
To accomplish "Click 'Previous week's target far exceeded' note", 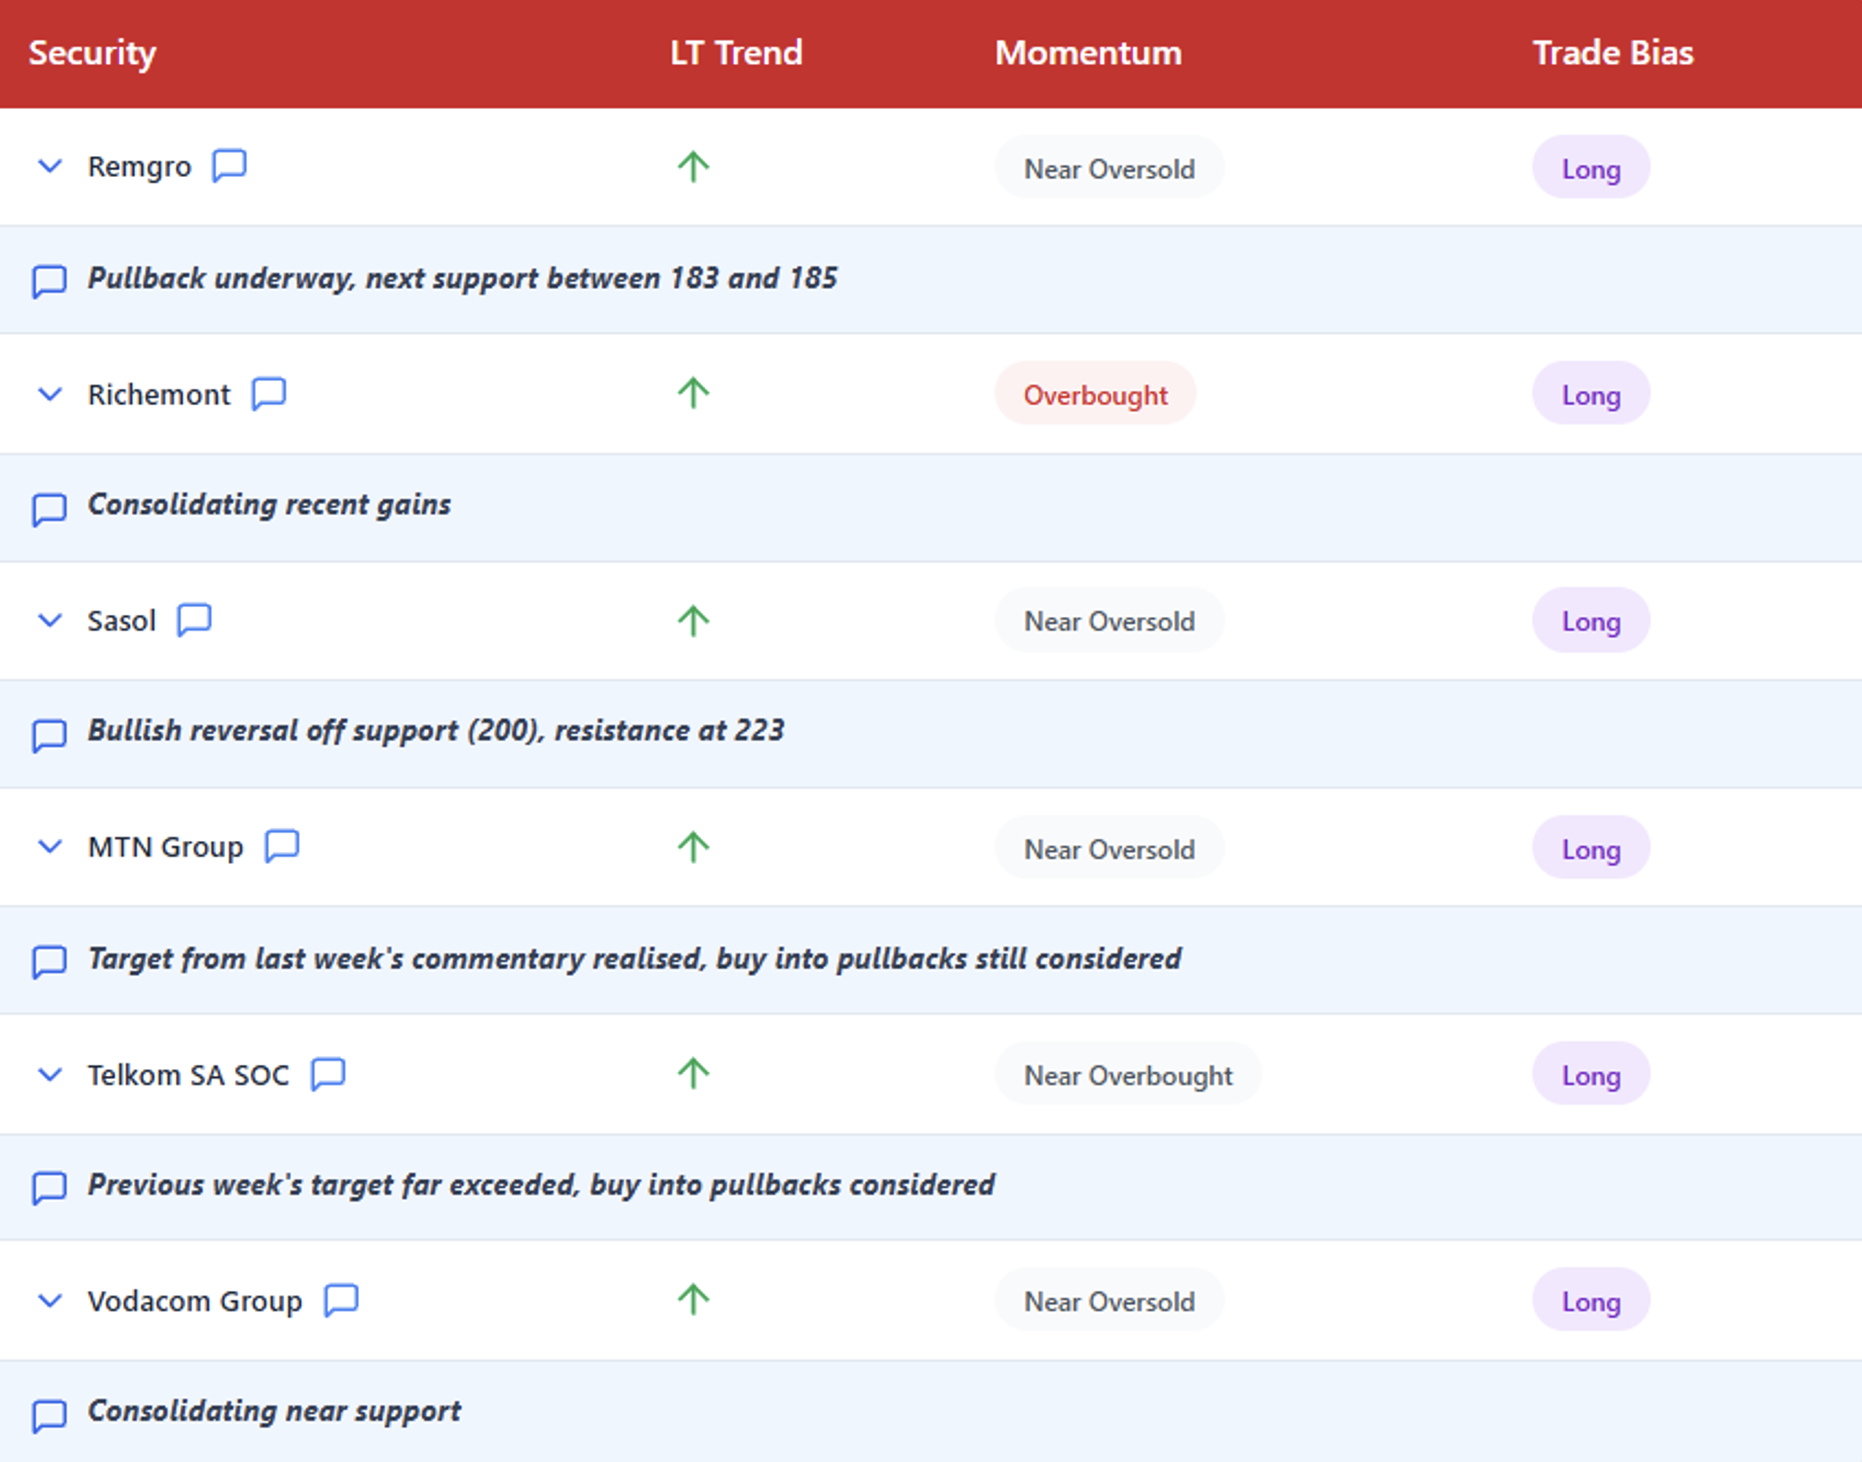I will tap(541, 1185).
